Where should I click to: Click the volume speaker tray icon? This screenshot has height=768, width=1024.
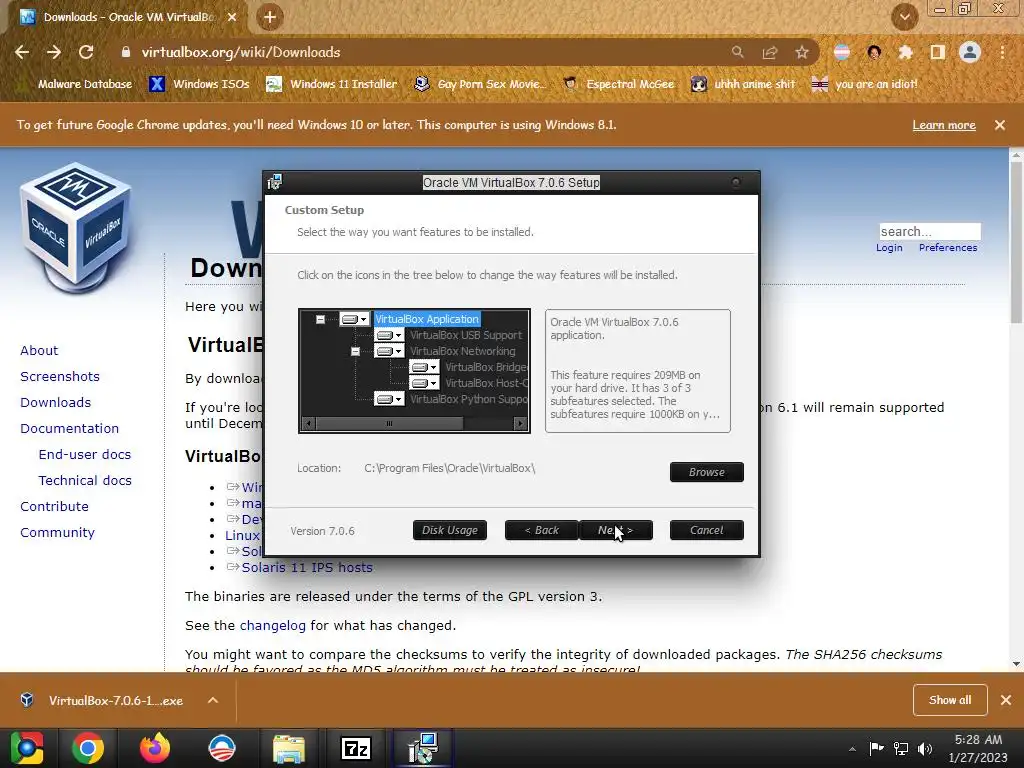(x=925, y=748)
